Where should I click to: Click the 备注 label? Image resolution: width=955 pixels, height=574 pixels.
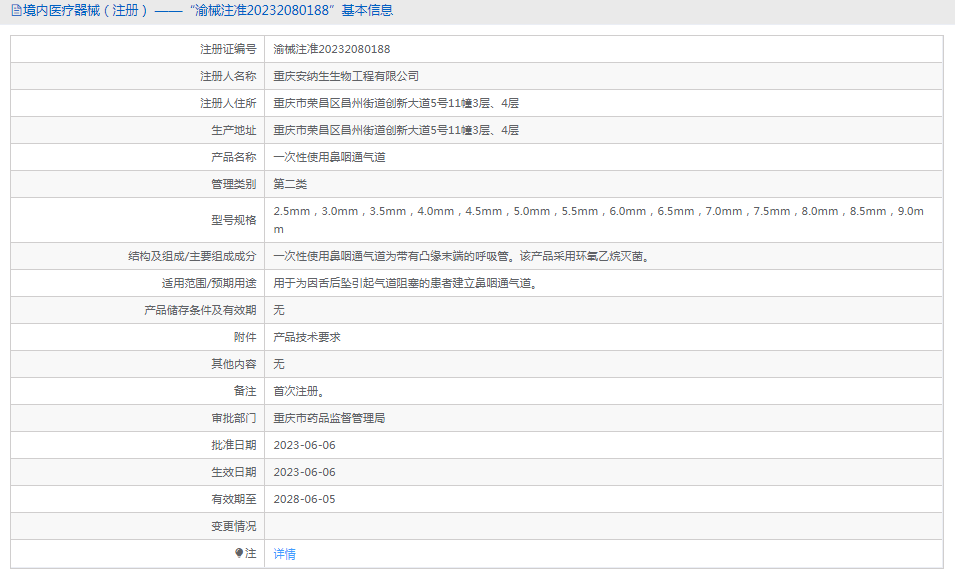tap(245, 391)
